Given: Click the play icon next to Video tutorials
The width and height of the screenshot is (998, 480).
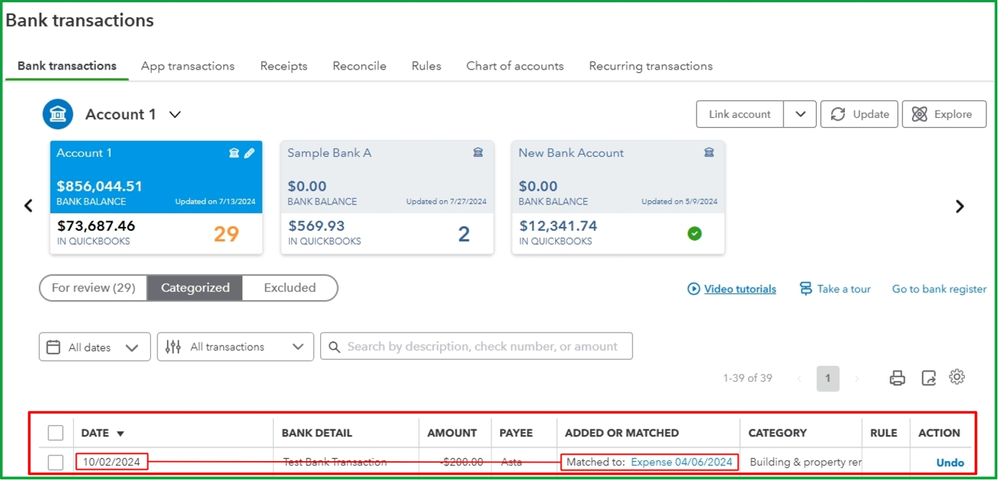Looking at the screenshot, I should (694, 289).
